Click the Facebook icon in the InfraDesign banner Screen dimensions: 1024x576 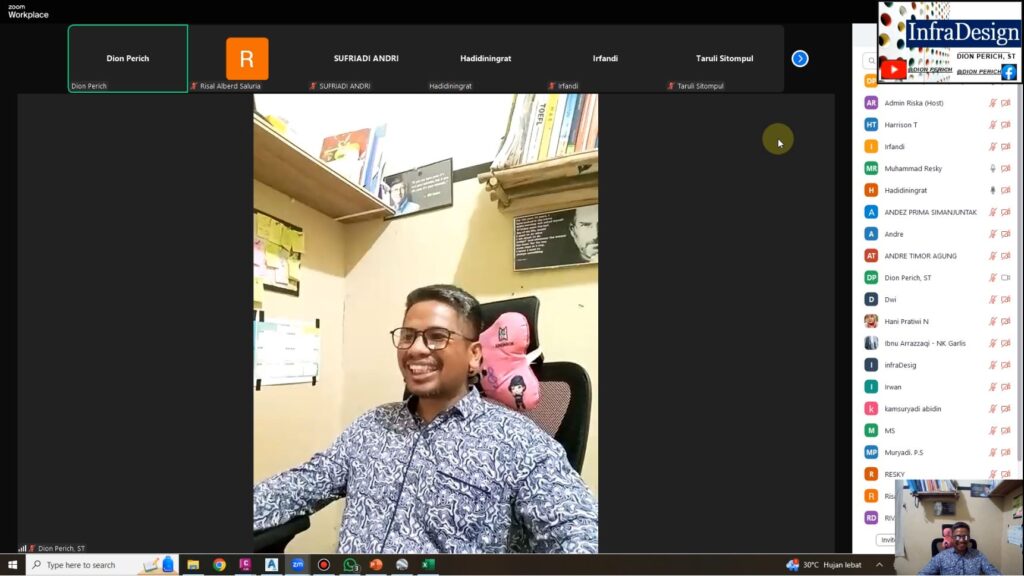point(1009,72)
